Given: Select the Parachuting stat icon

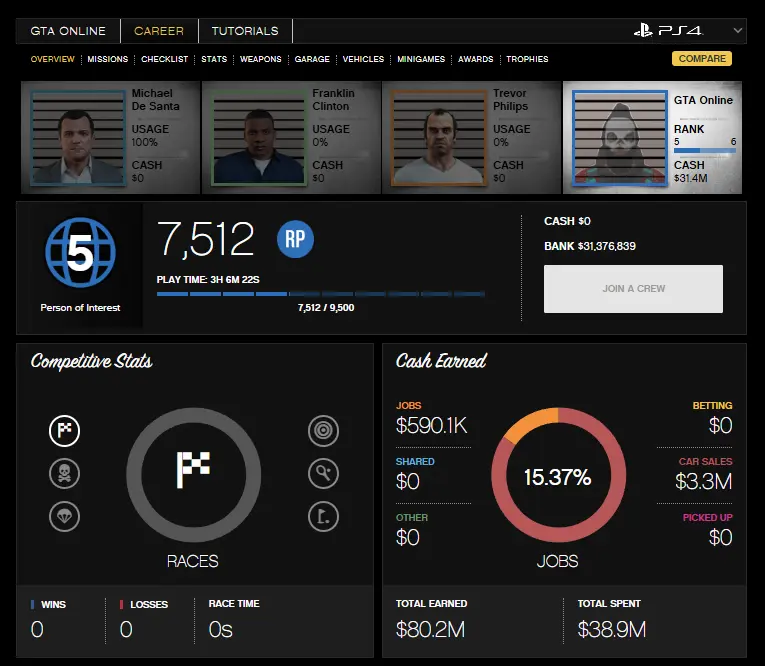Looking at the screenshot, I should pyautogui.click(x=64, y=516).
